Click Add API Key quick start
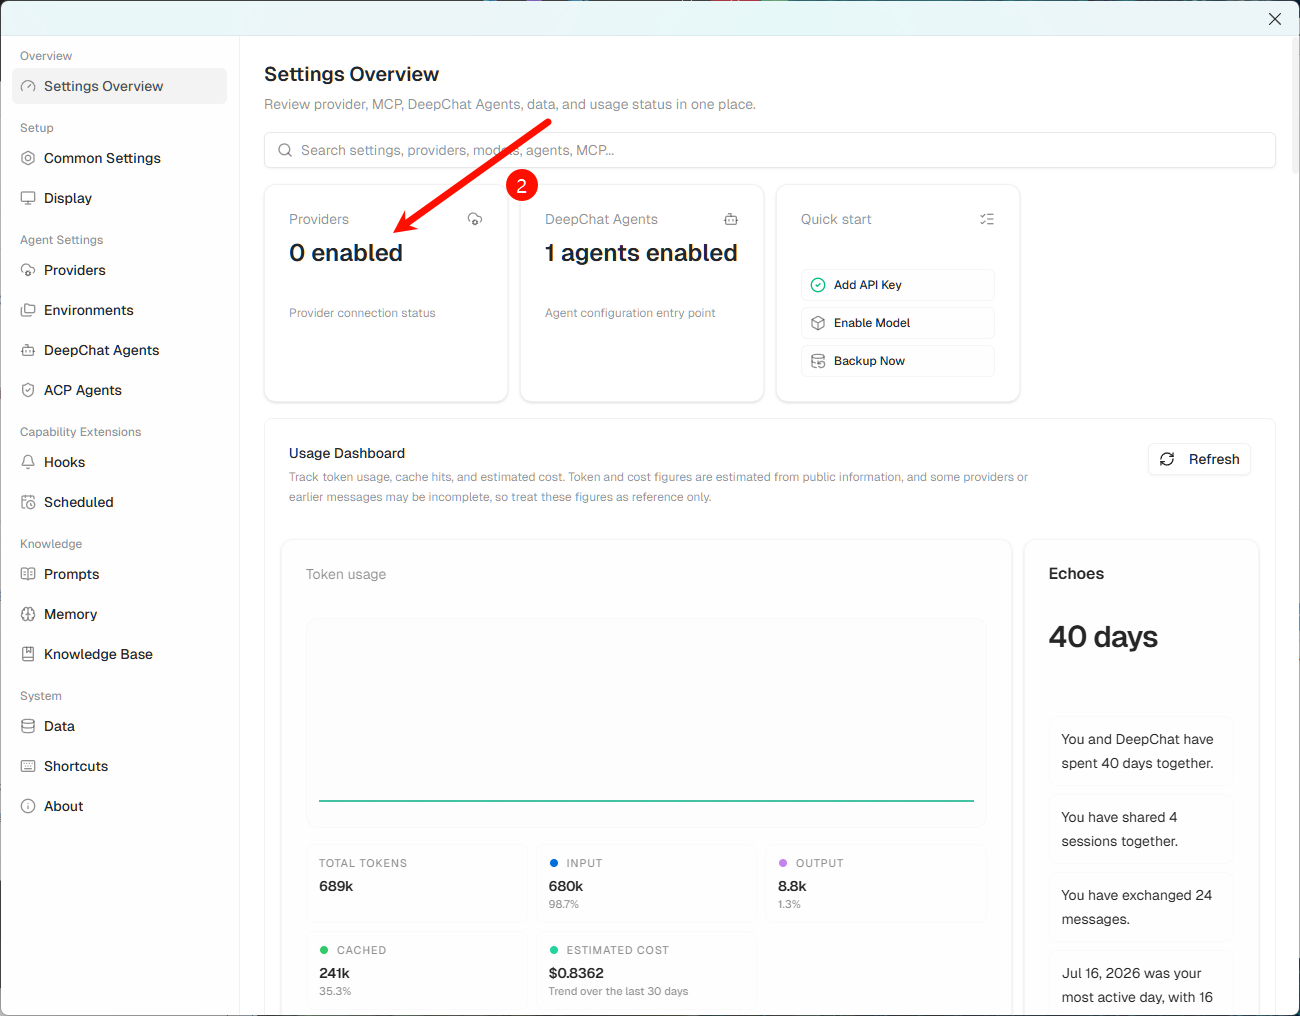This screenshot has height=1016, width=1300. (898, 285)
